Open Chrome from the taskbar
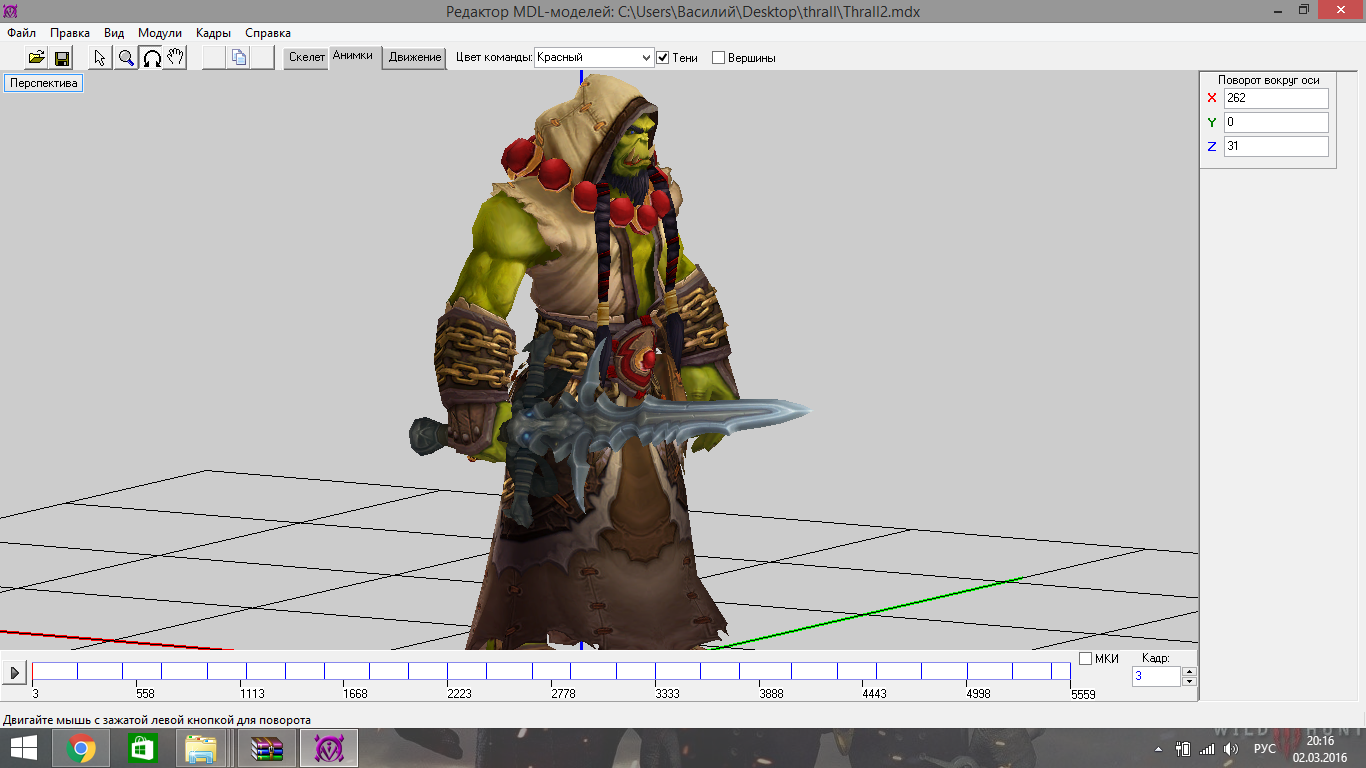The image size is (1366, 768). (81, 748)
